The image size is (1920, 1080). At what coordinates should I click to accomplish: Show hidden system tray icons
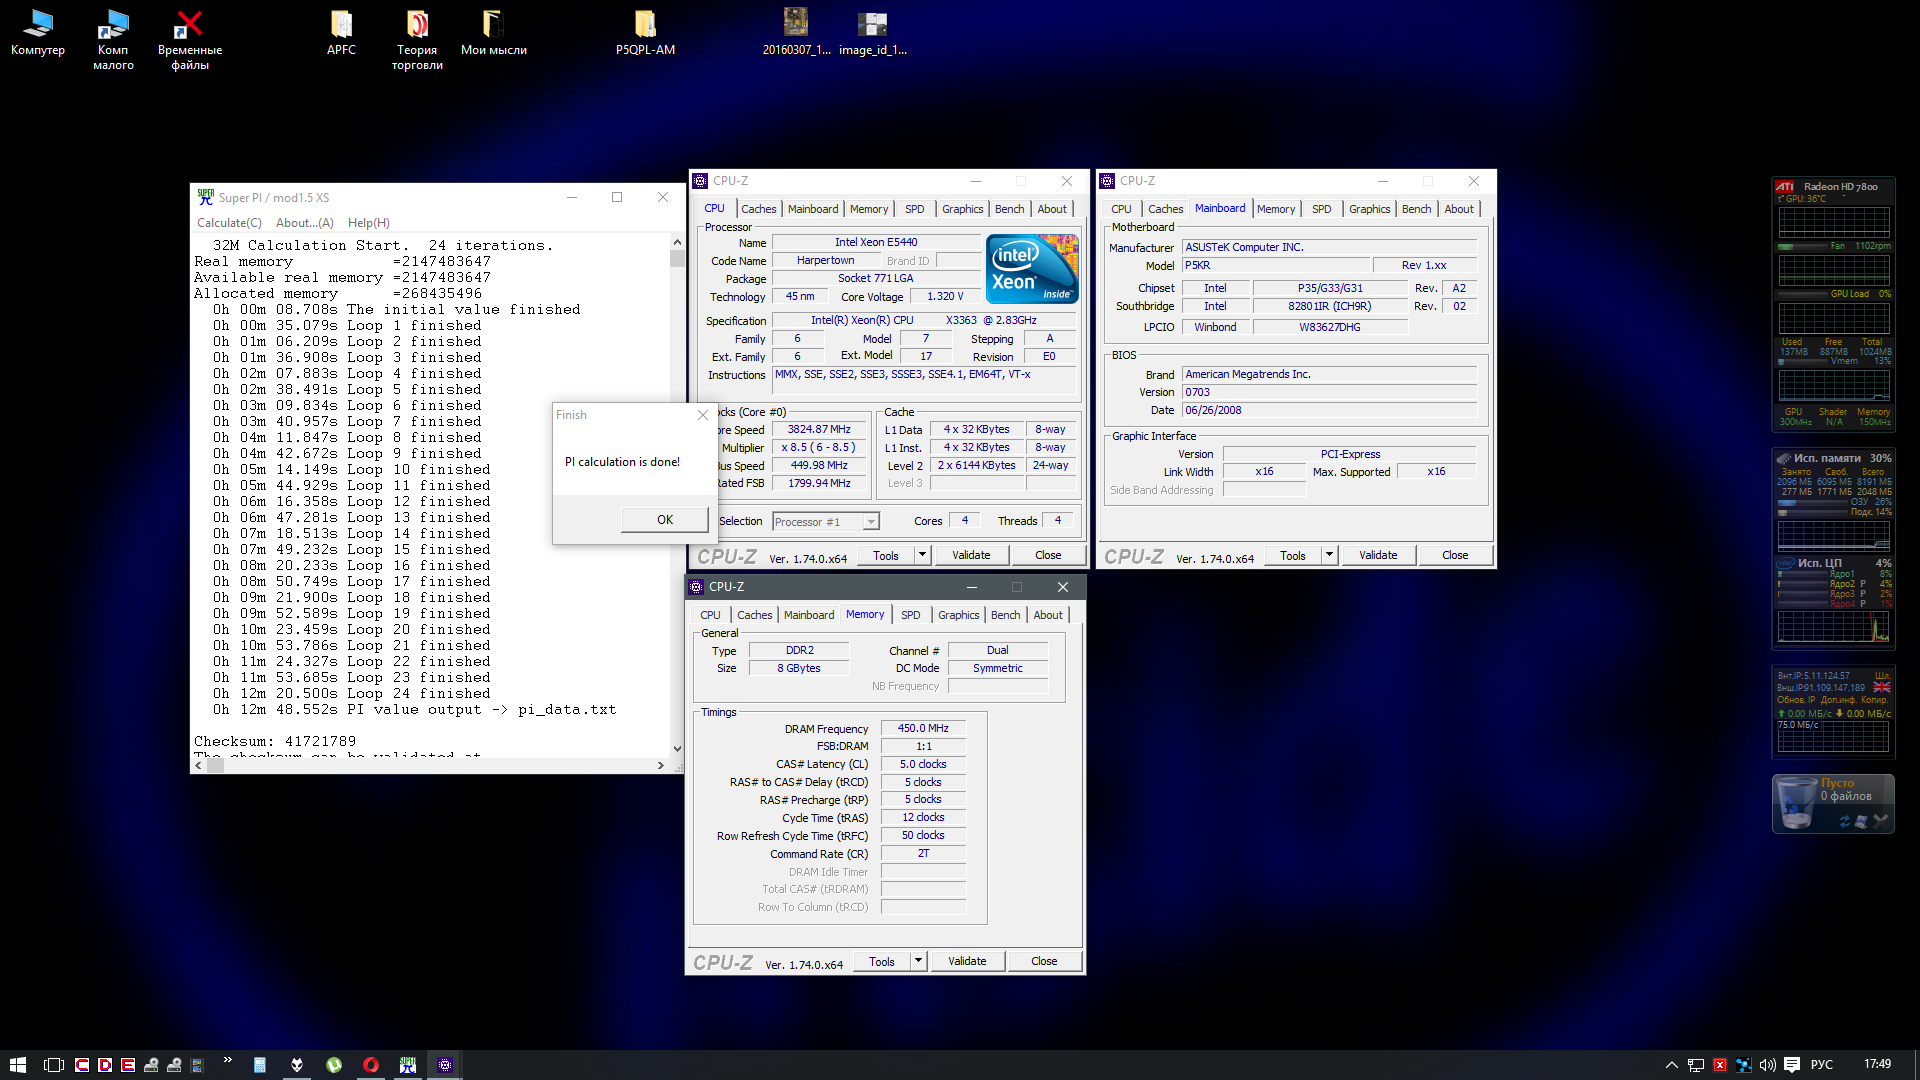tap(1671, 1065)
